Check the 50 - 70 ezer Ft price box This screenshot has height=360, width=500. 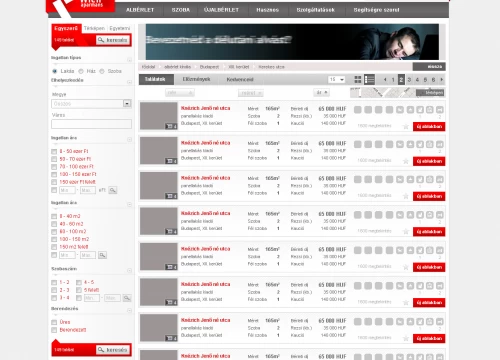pyautogui.click(x=54, y=159)
